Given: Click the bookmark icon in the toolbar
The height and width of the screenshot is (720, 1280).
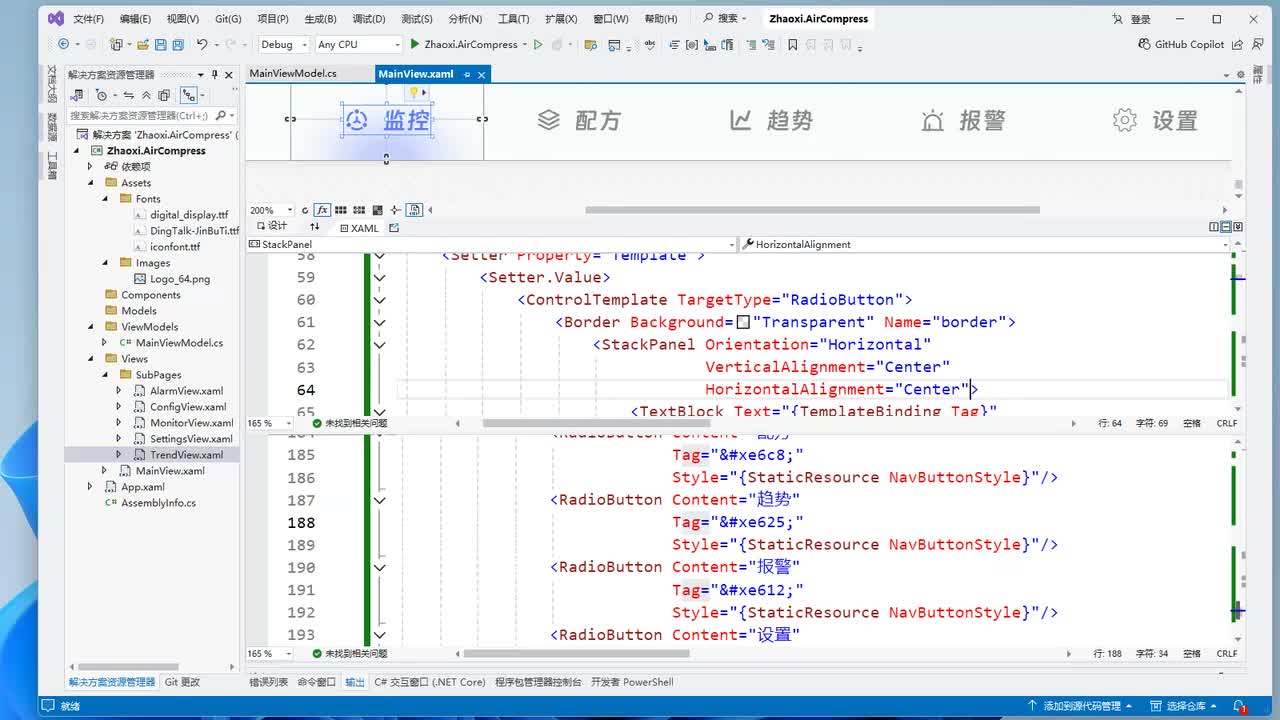Looking at the screenshot, I should (x=793, y=44).
